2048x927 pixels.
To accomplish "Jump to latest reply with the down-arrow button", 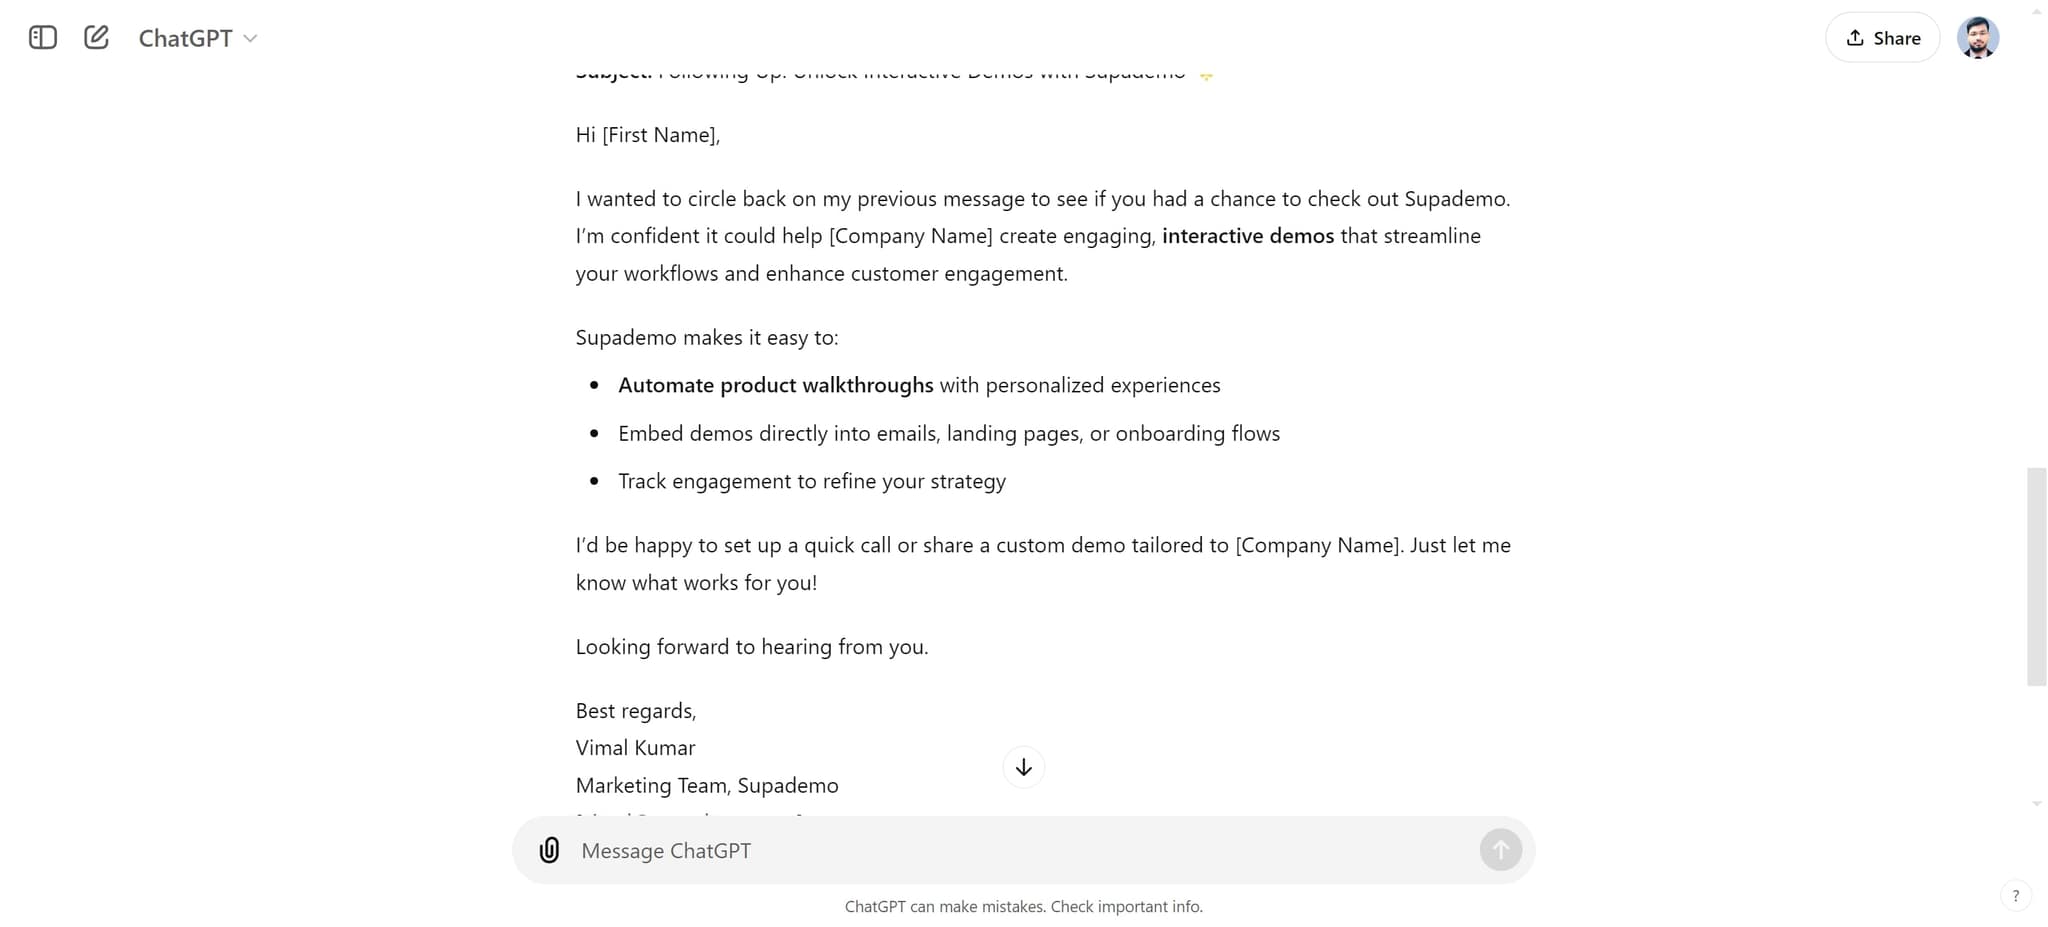I will pos(1023,766).
